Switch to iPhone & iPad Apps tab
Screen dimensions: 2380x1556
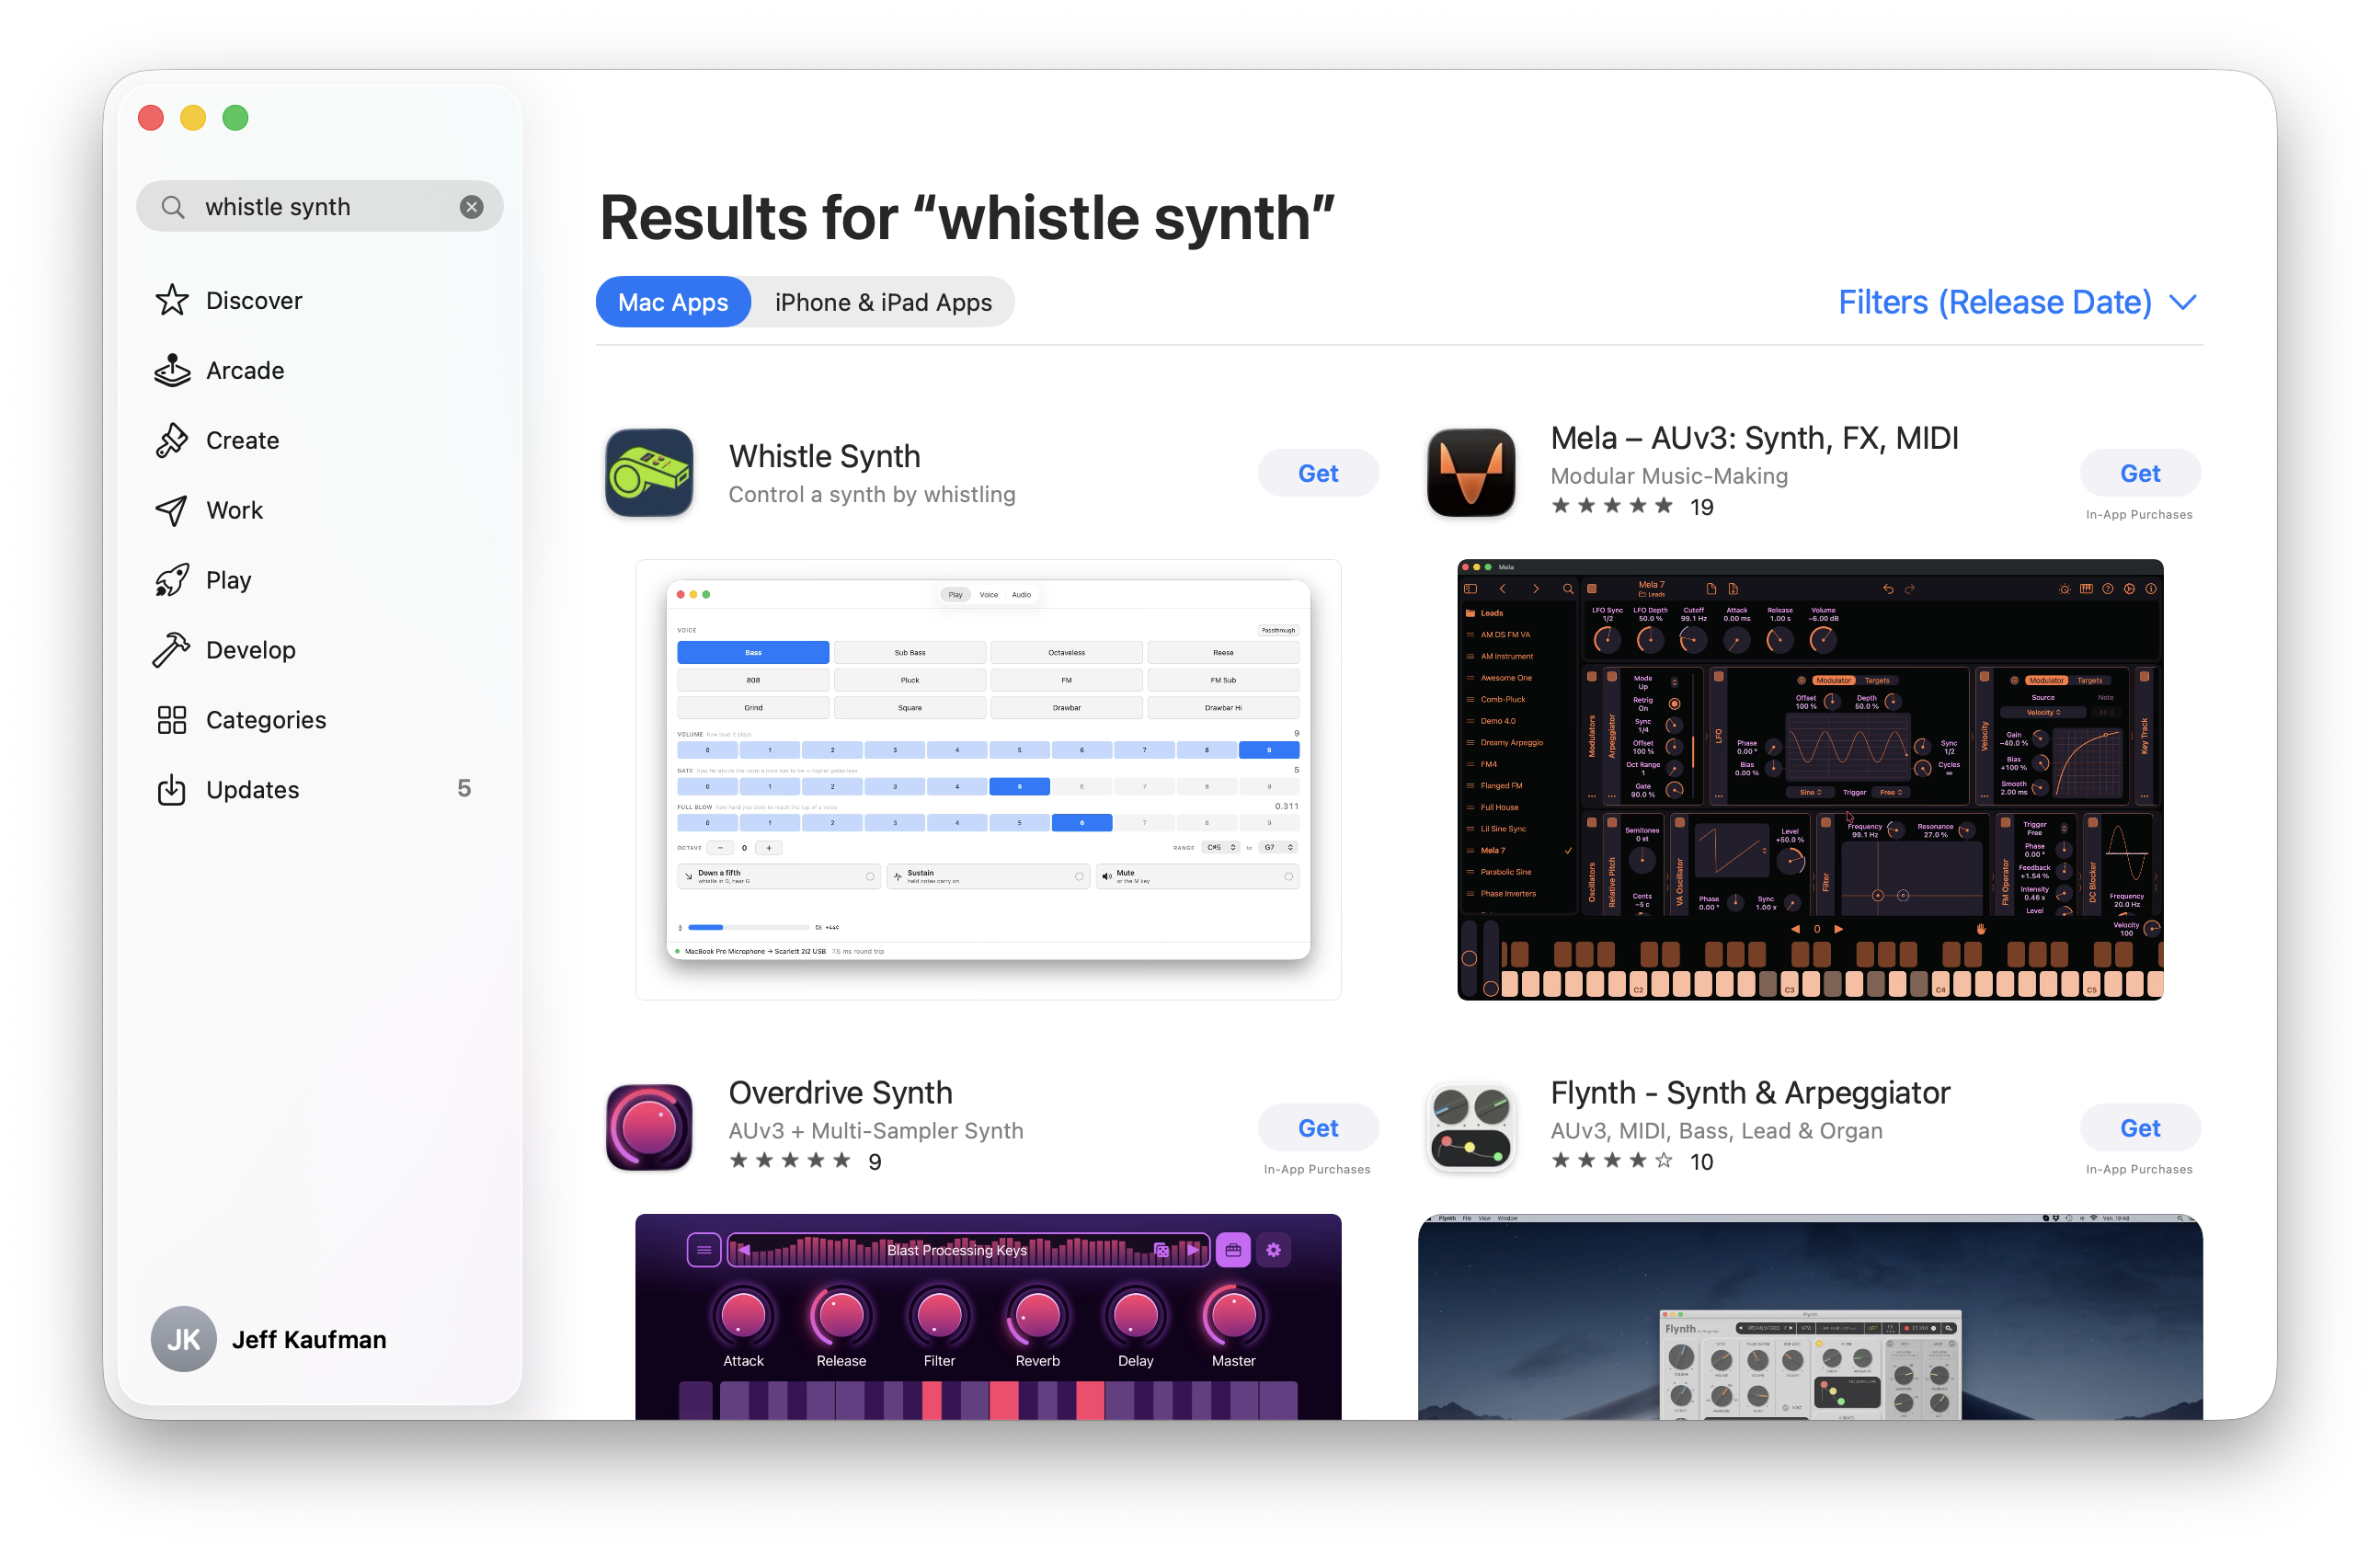coord(883,302)
